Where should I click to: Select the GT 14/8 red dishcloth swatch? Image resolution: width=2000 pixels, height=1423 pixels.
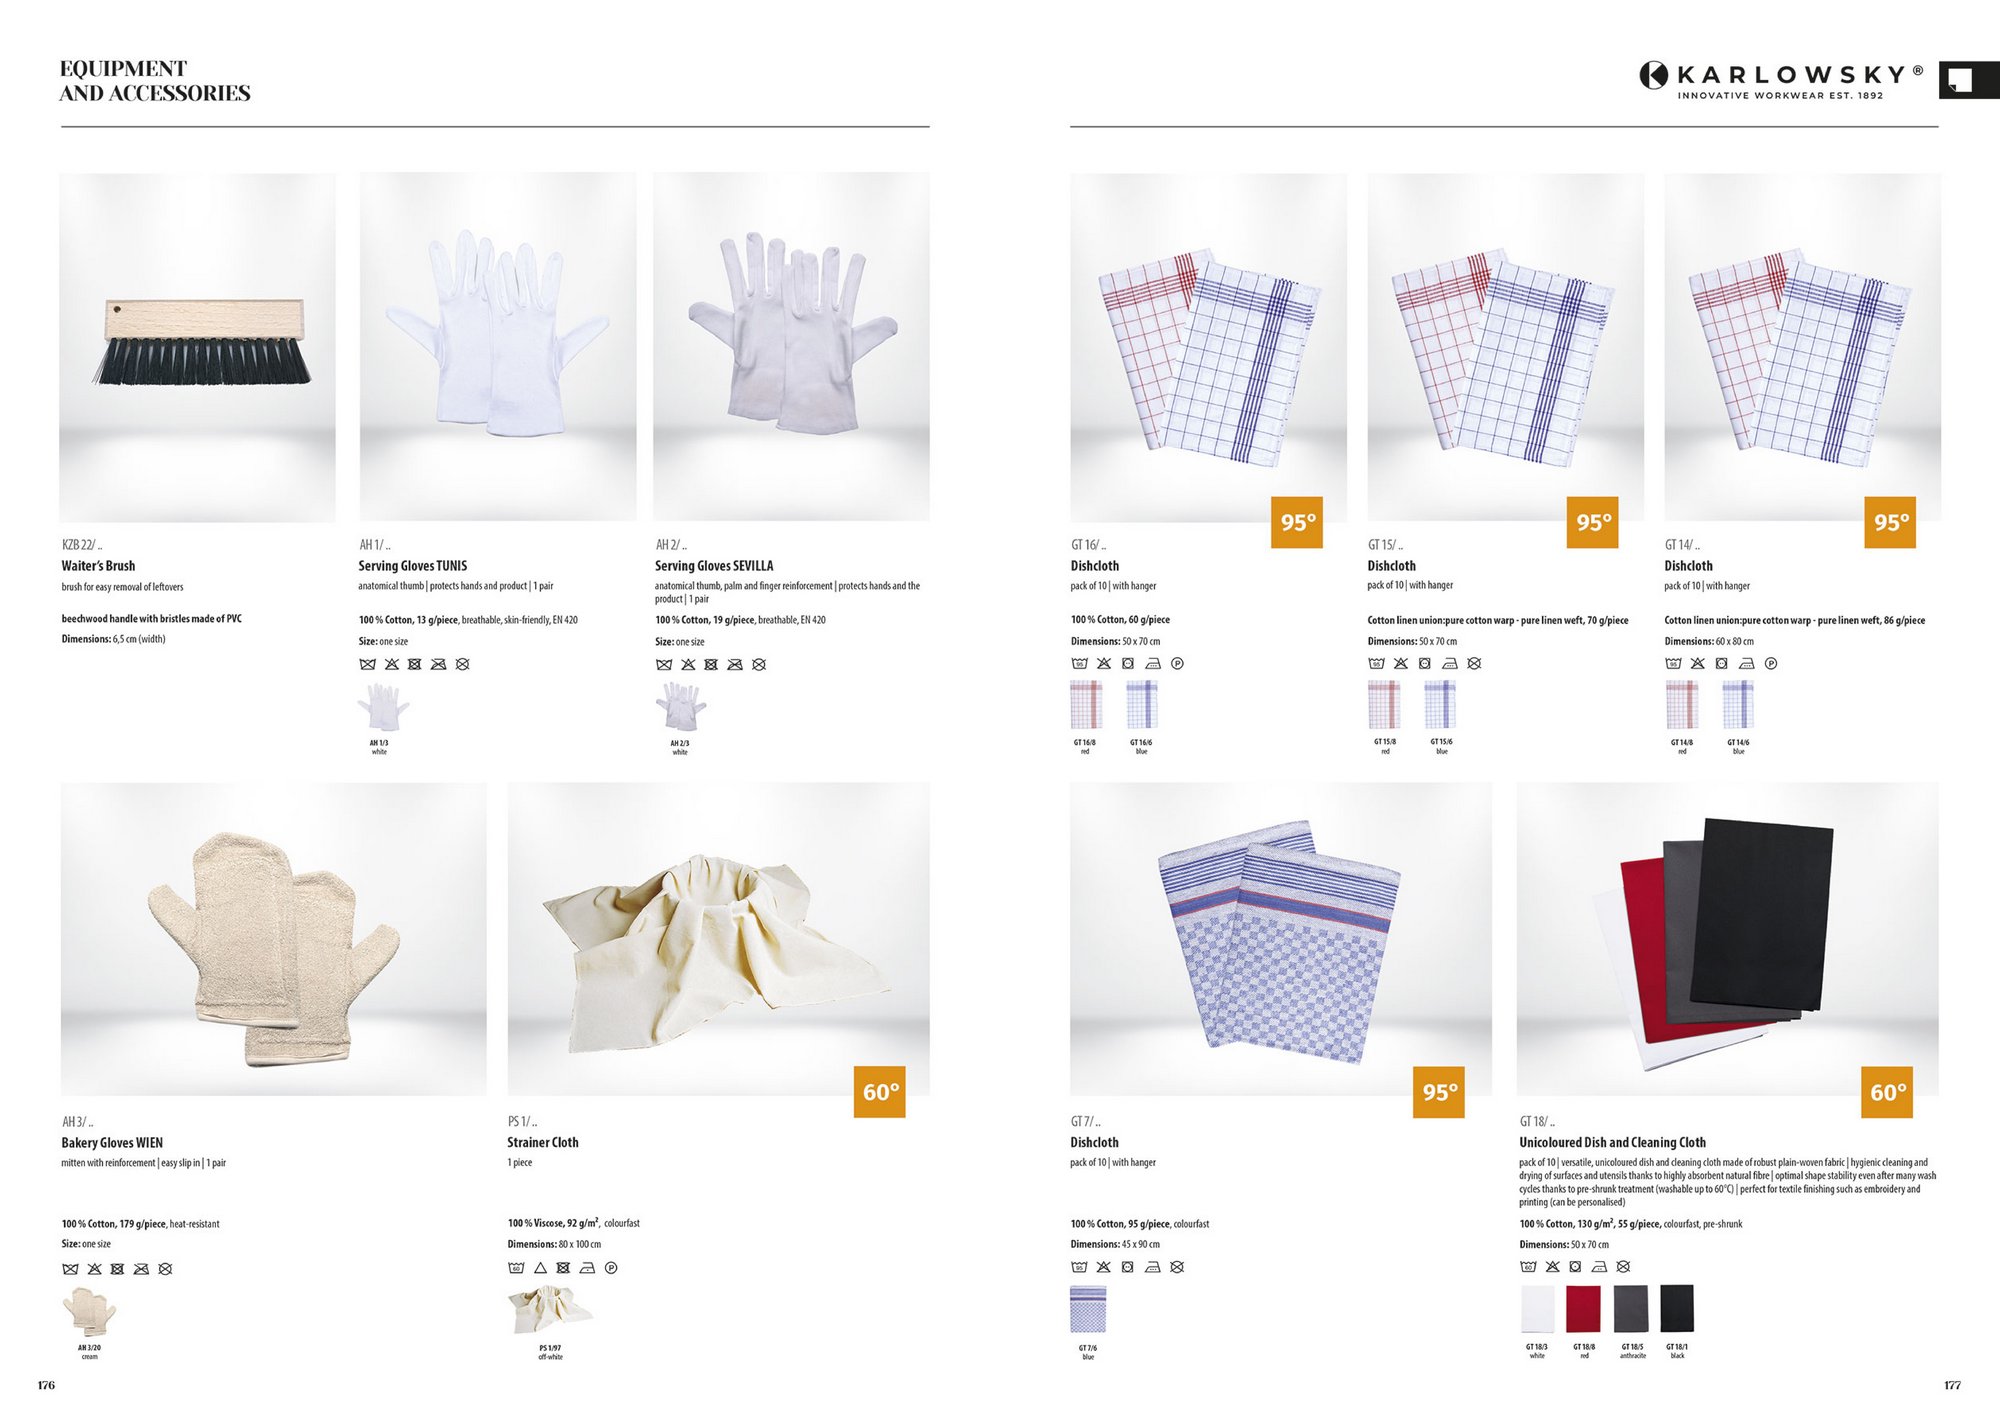[1682, 705]
